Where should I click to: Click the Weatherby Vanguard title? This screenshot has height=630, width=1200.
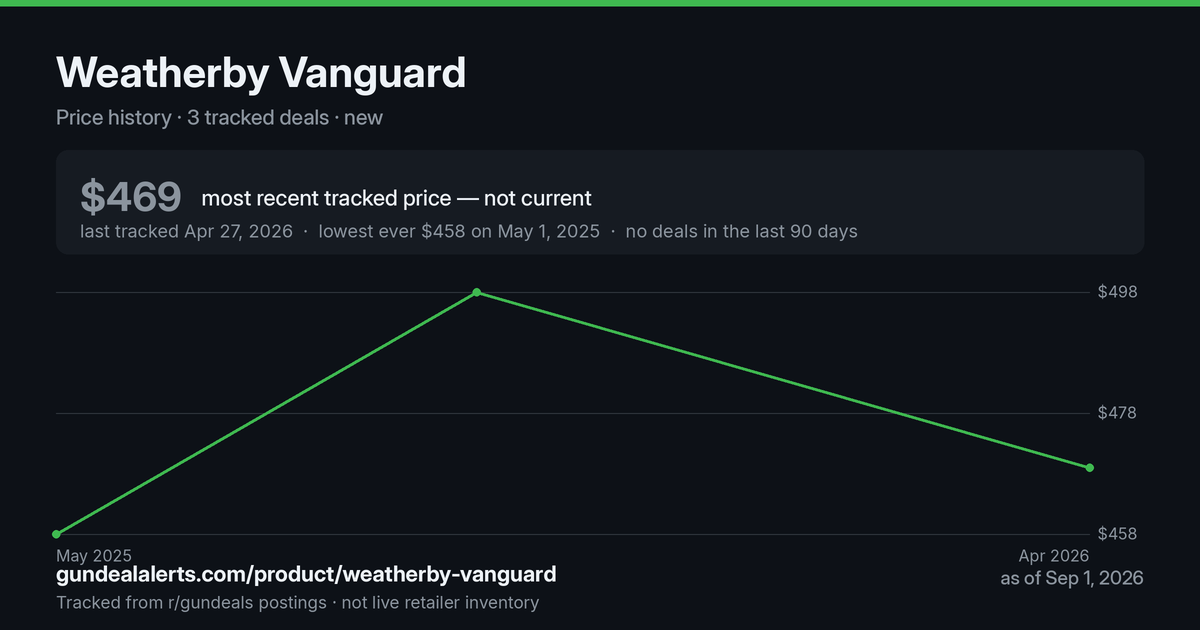[261, 73]
